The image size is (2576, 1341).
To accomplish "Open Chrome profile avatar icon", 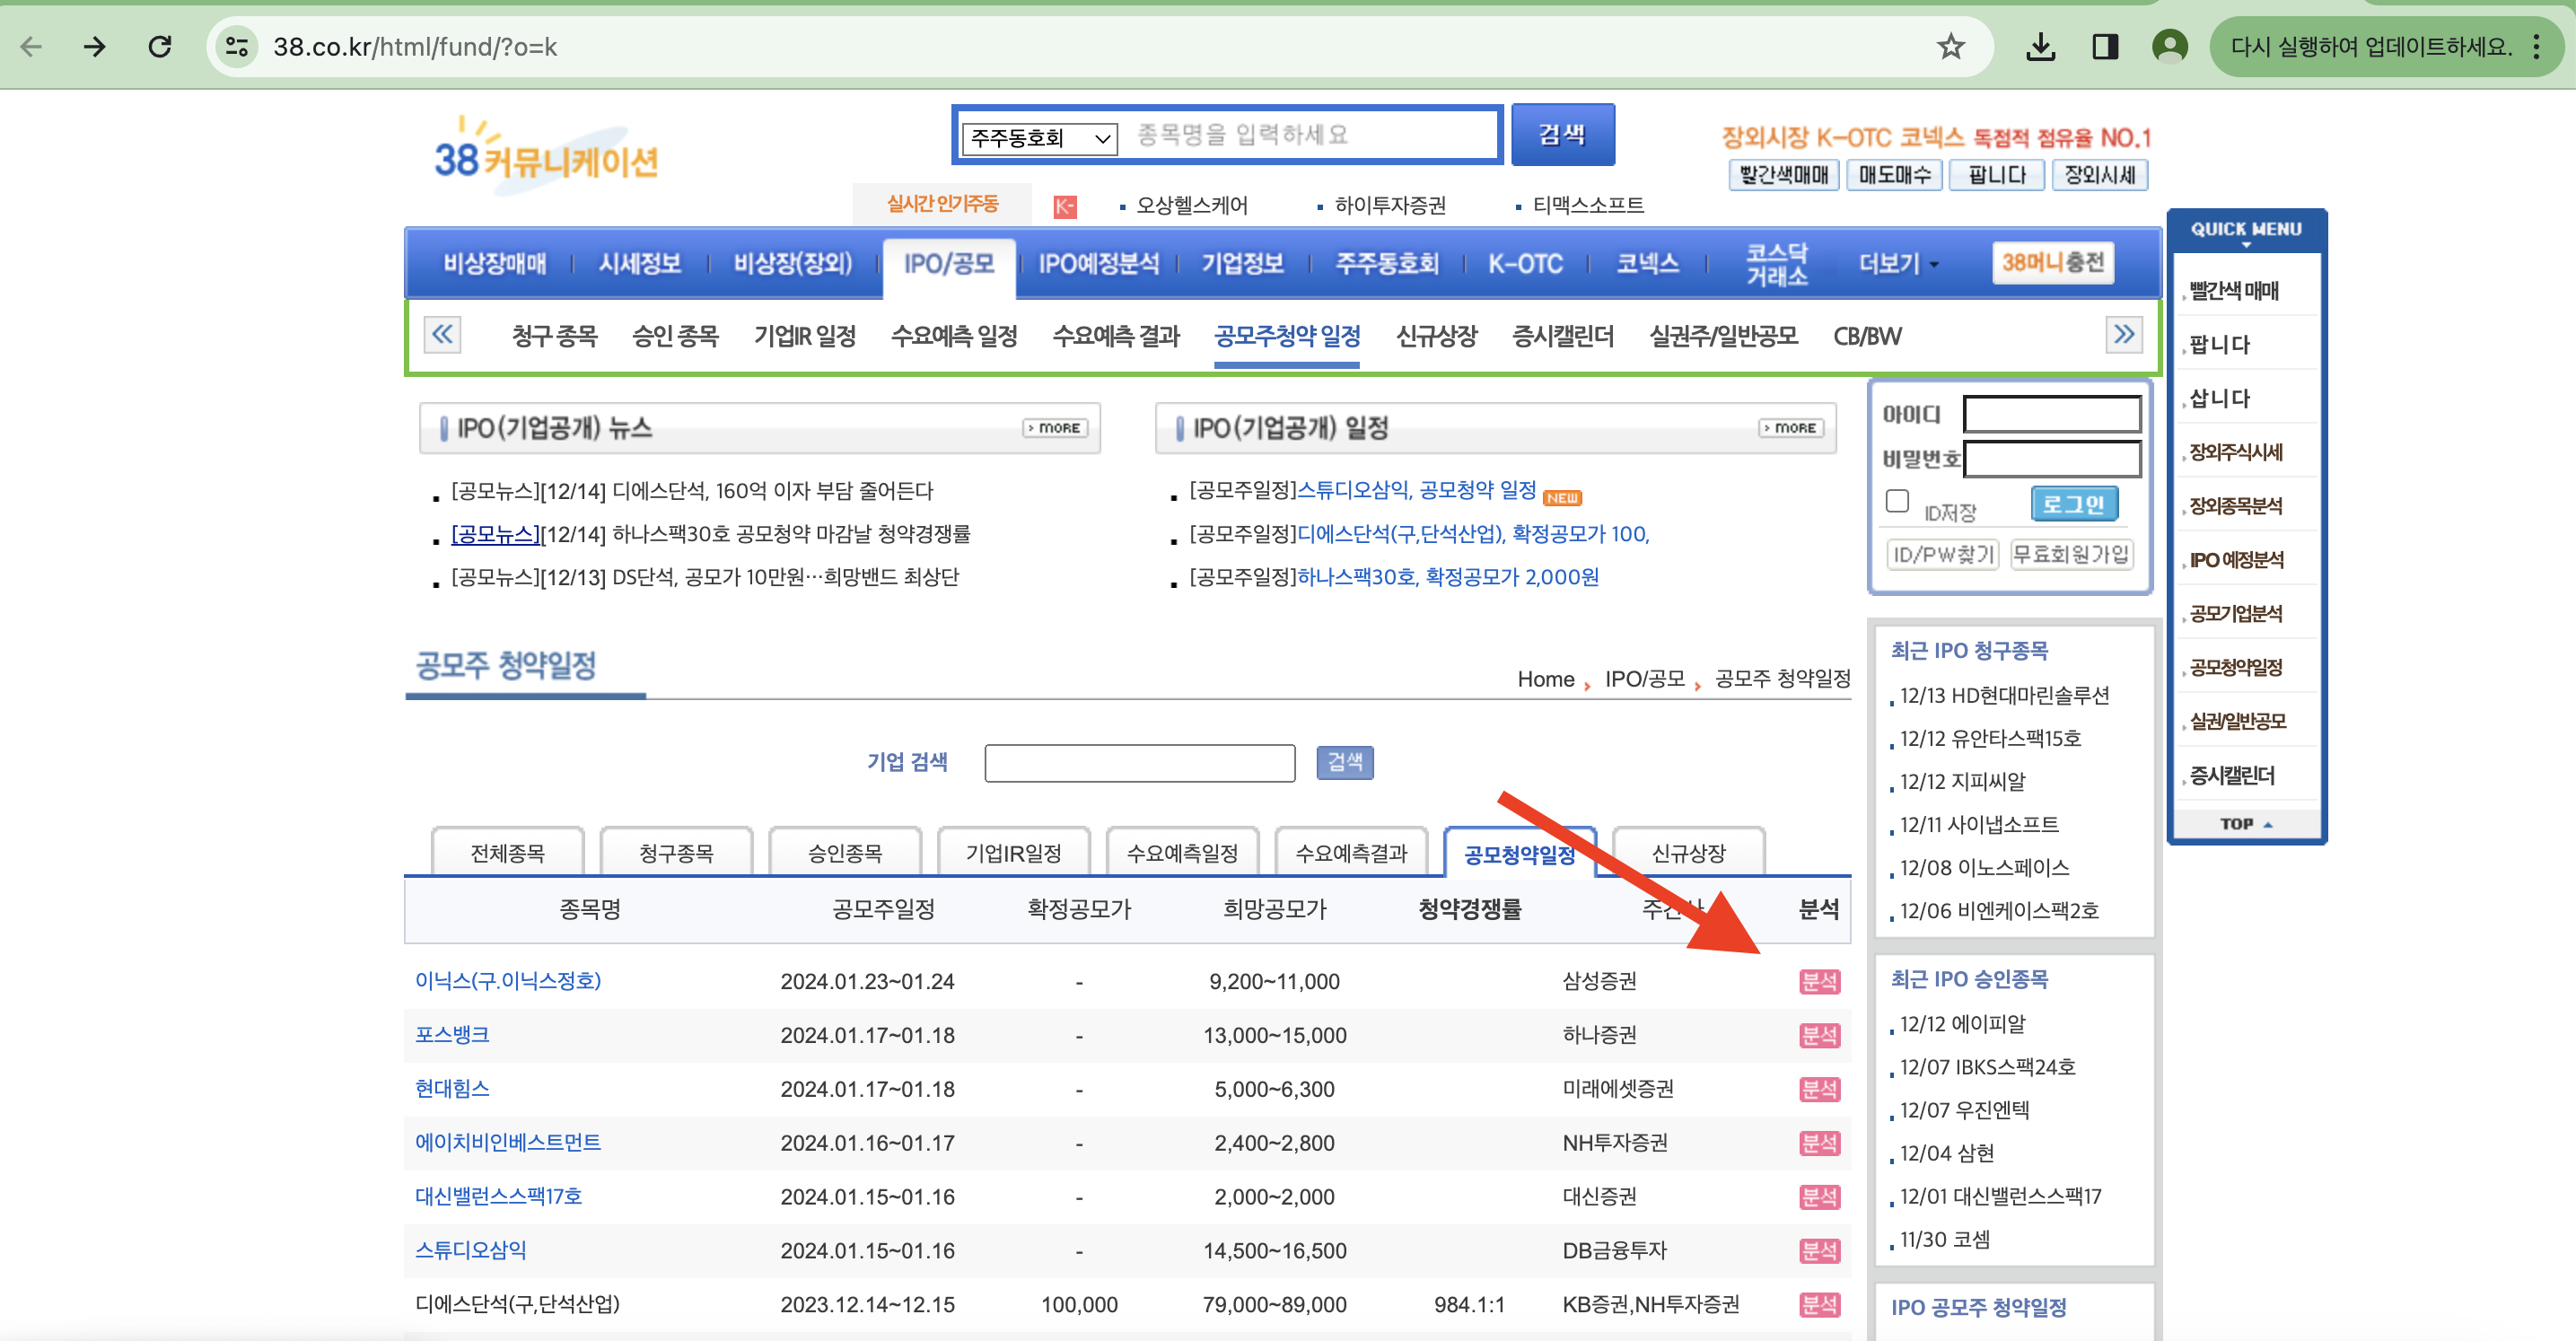I will pos(2169,47).
